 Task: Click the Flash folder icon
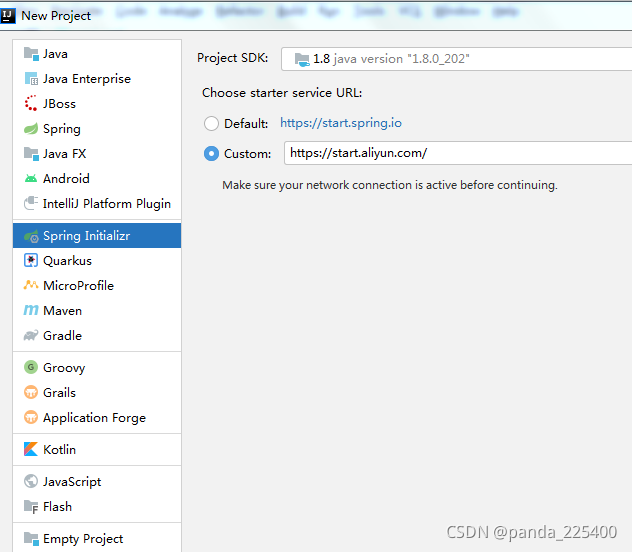pyautogui.click(x=31, y=506)
